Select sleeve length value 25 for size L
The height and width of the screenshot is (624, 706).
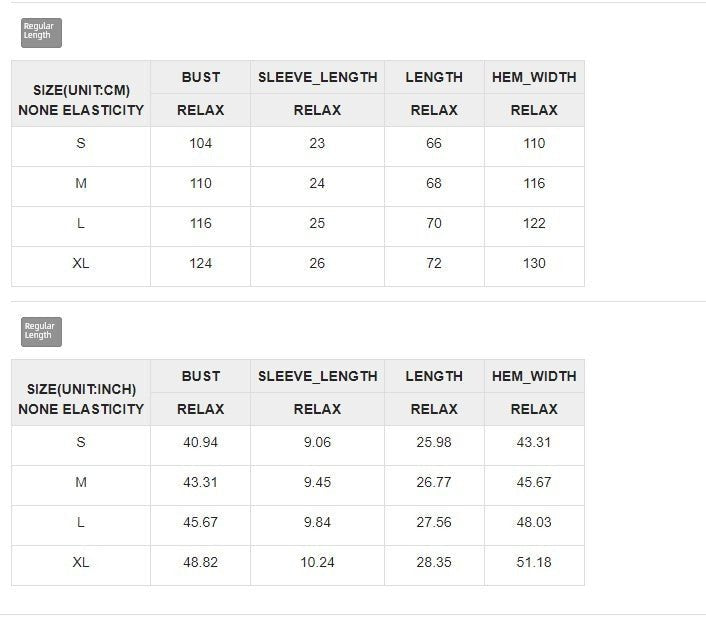(318, 223)
